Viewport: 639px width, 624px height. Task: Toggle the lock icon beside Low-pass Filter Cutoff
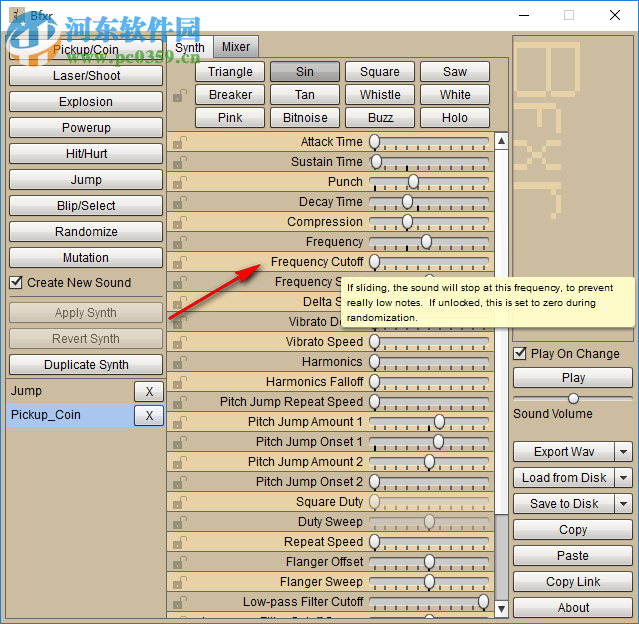coord(180,602)
